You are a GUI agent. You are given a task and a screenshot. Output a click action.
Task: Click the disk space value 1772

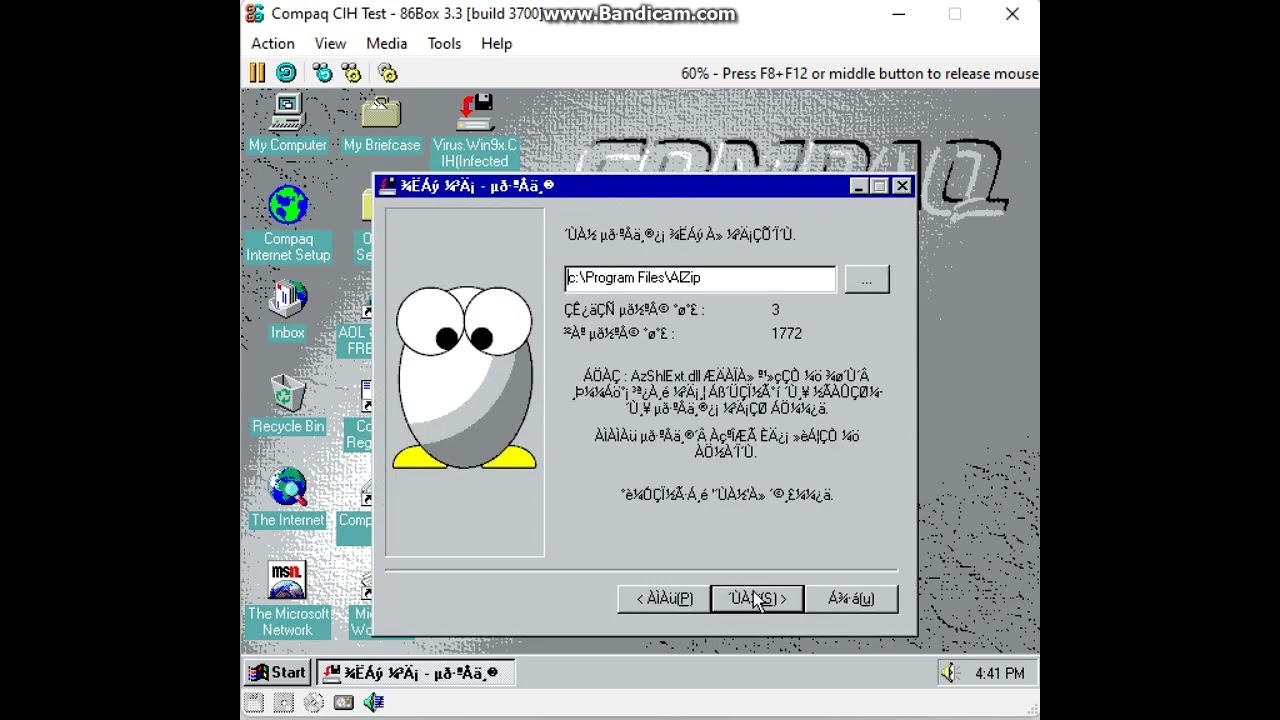787,333
